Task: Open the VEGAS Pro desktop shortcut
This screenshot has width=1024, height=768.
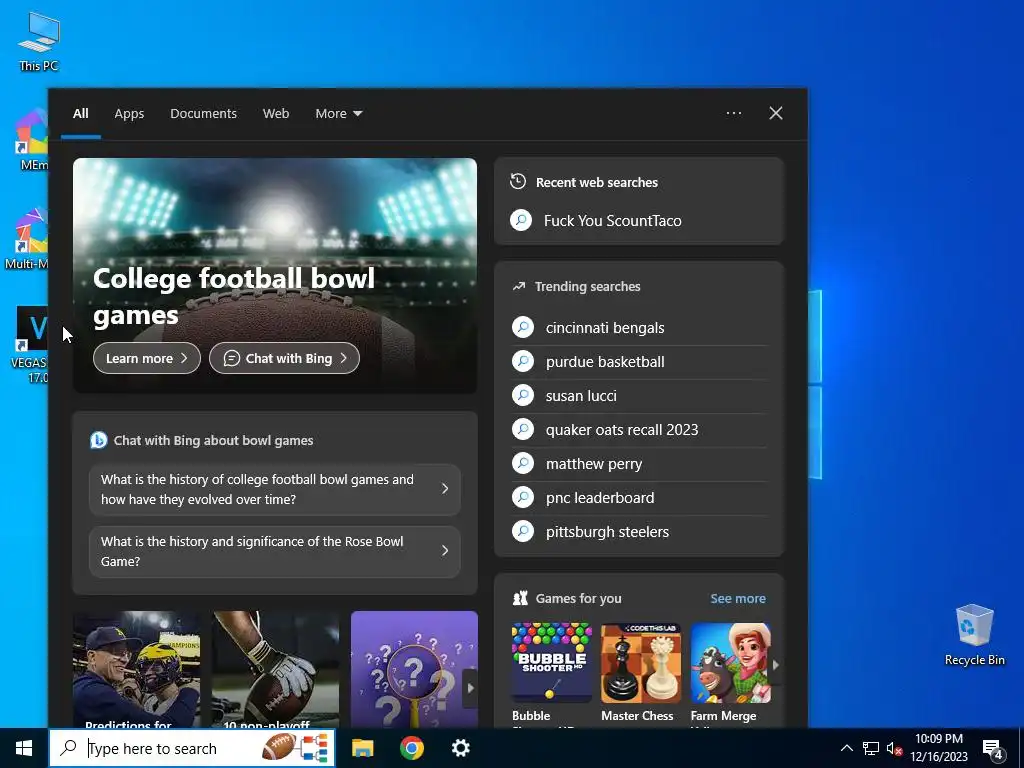Action: [30, 345]
